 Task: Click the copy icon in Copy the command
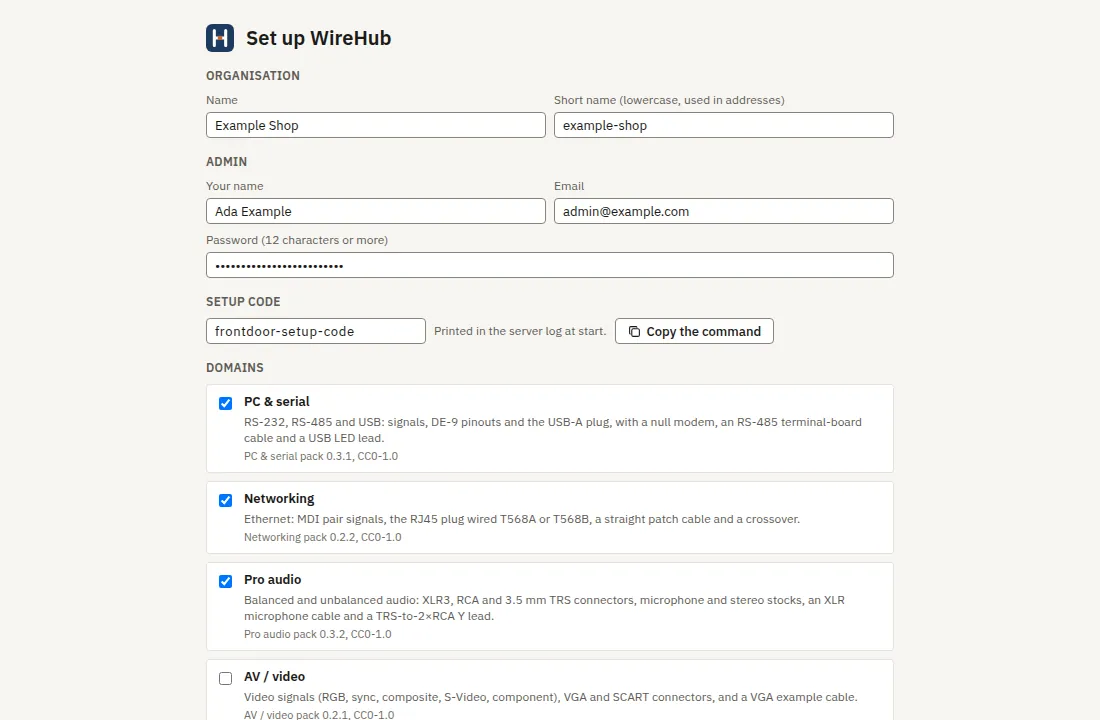pyautogui.click(x=634, y=331)
